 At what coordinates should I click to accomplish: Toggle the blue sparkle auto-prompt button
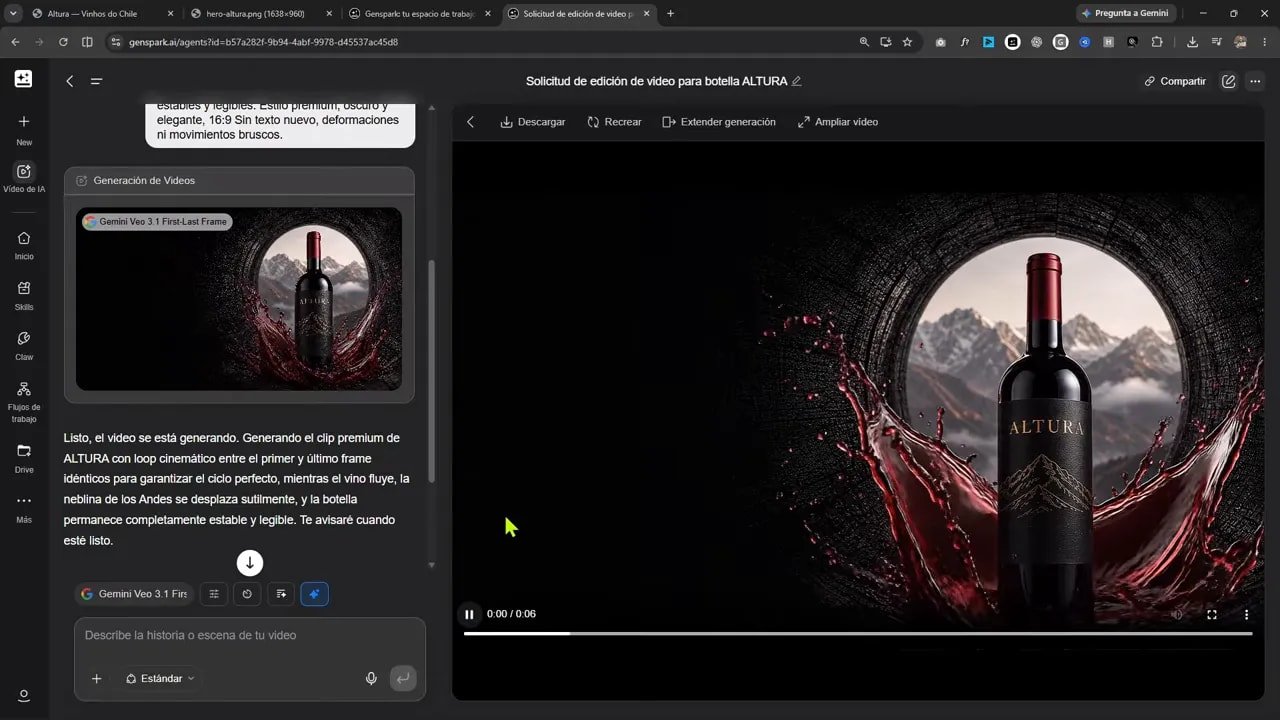[x=314, y=594]
